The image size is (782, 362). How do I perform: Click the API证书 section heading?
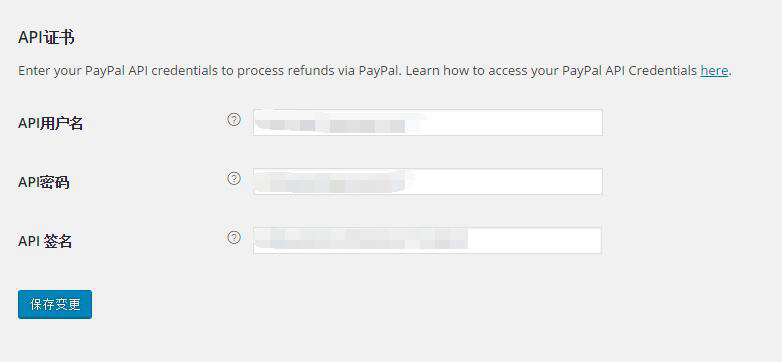[x=46, y=37]
